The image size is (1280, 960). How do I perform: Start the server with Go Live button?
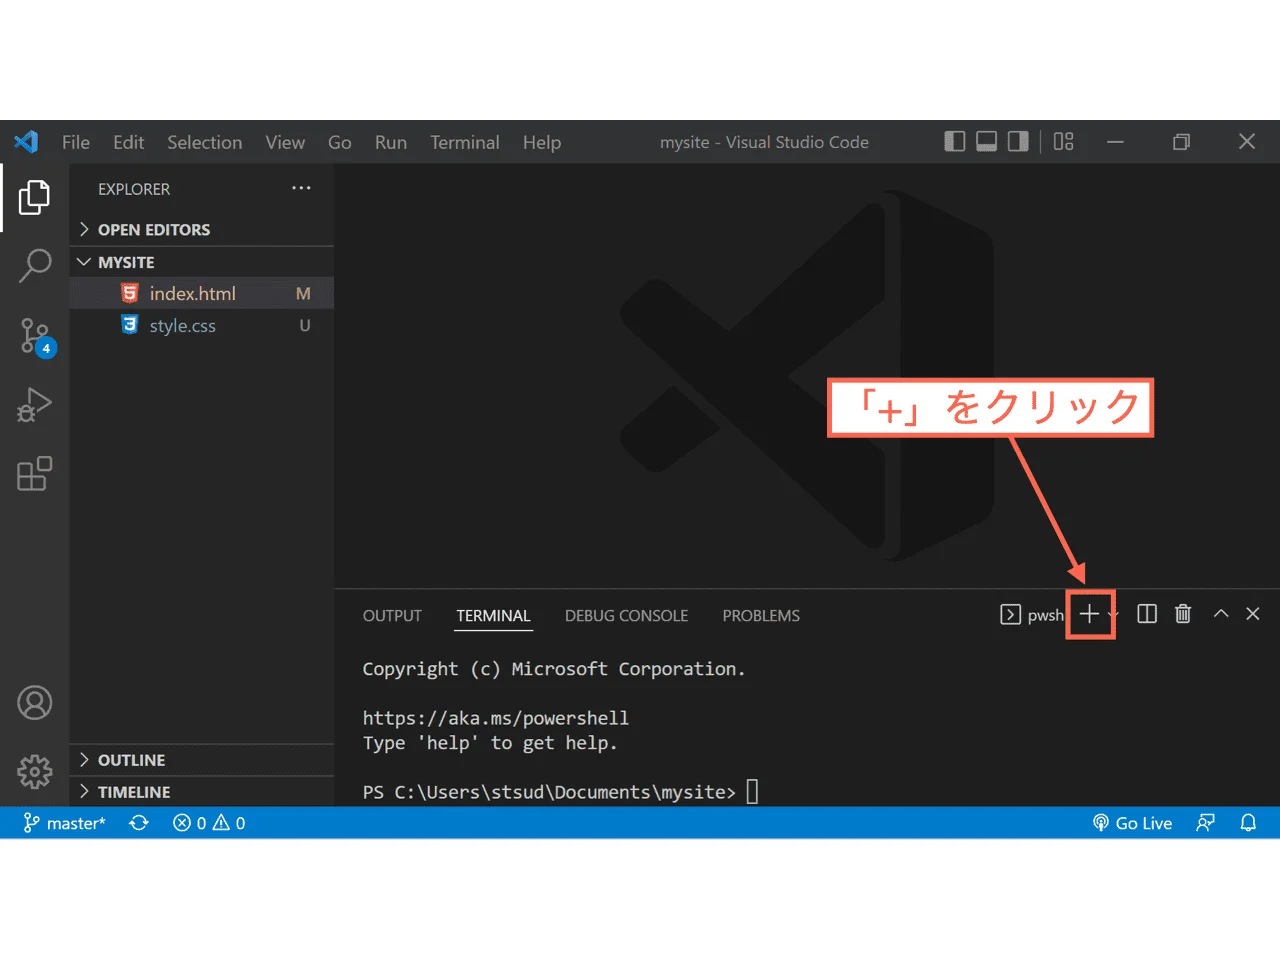(1132, 822)
